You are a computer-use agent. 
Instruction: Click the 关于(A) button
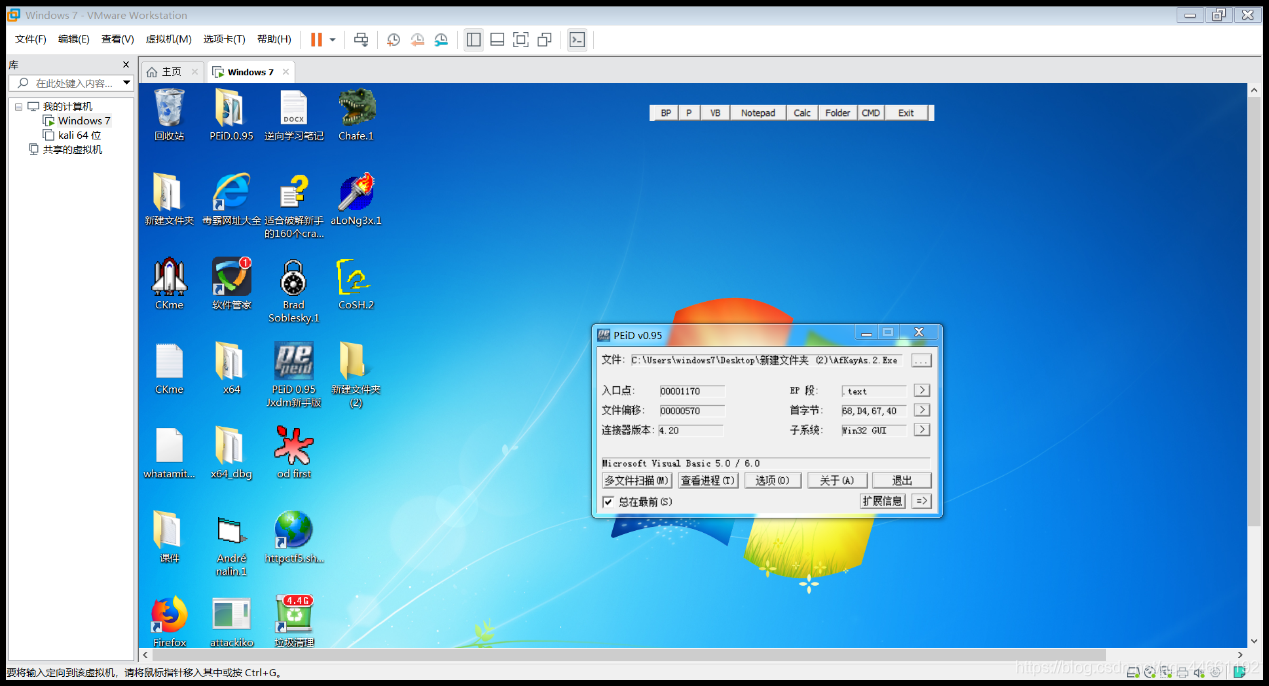click(837, 481)
